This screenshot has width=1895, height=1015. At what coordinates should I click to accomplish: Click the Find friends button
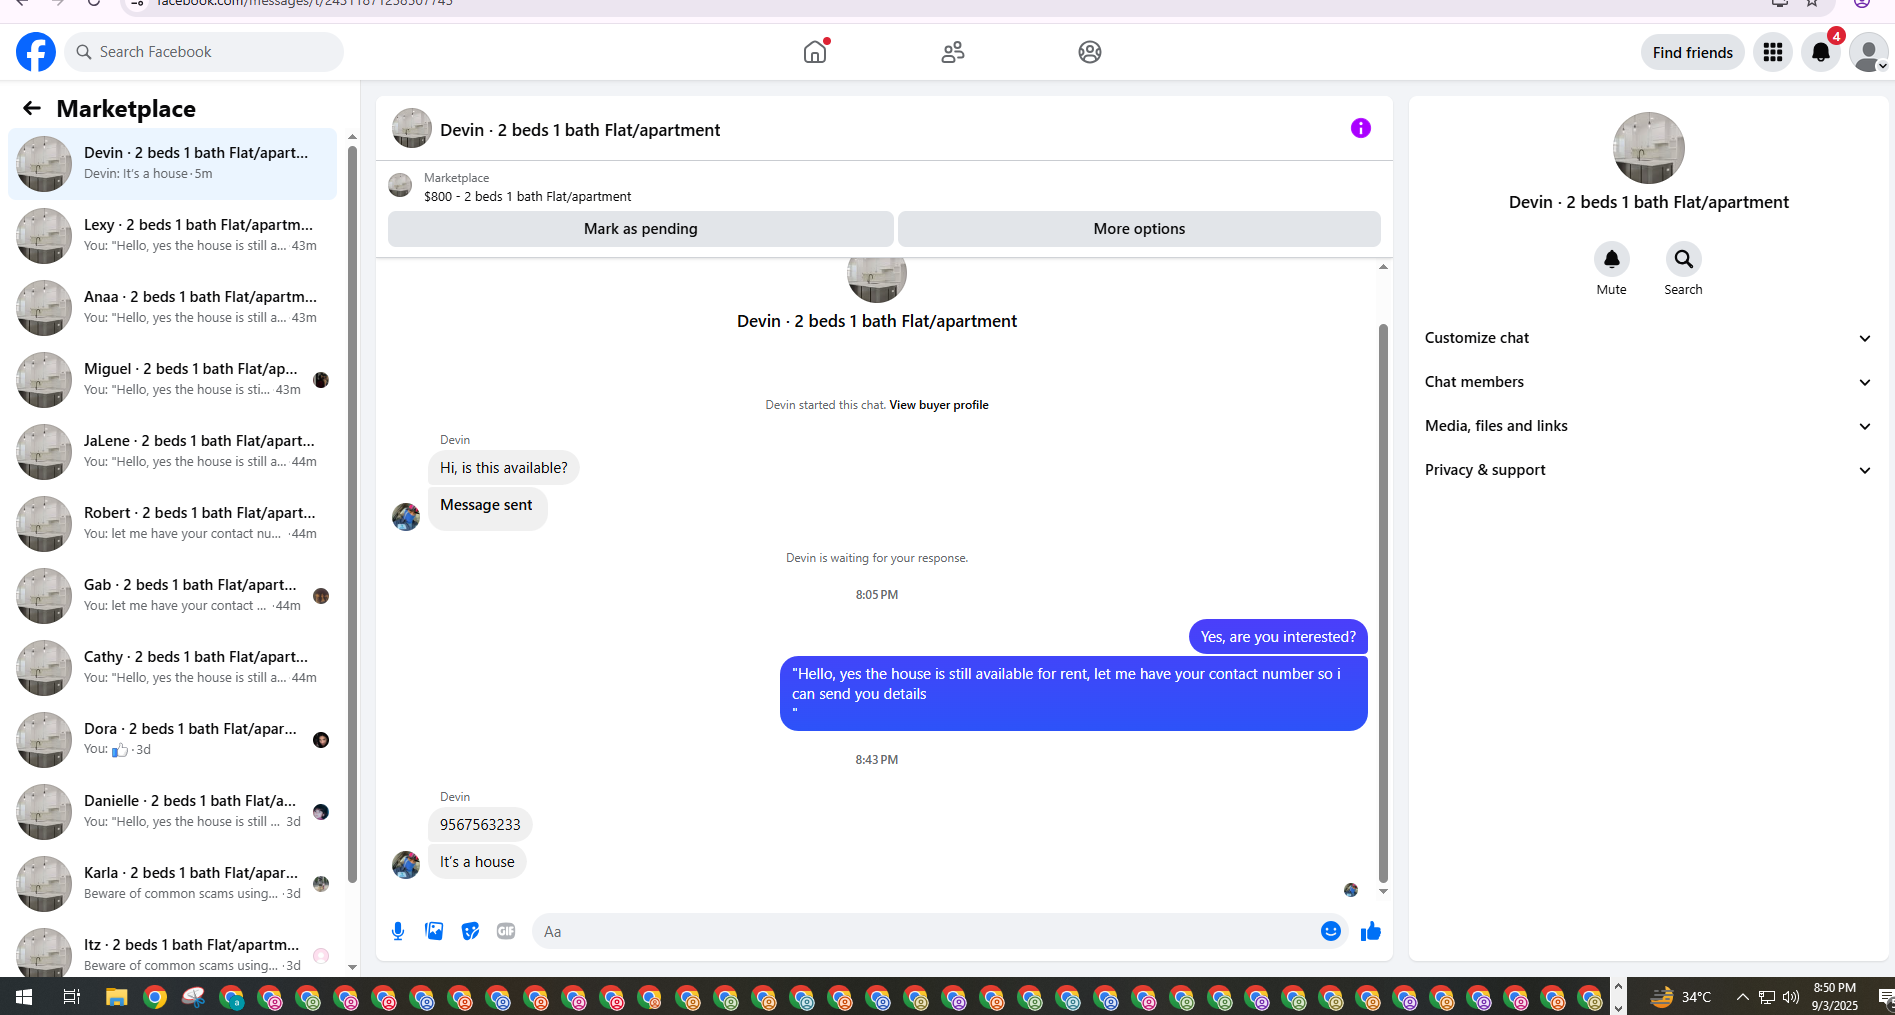click(1693, 52)
